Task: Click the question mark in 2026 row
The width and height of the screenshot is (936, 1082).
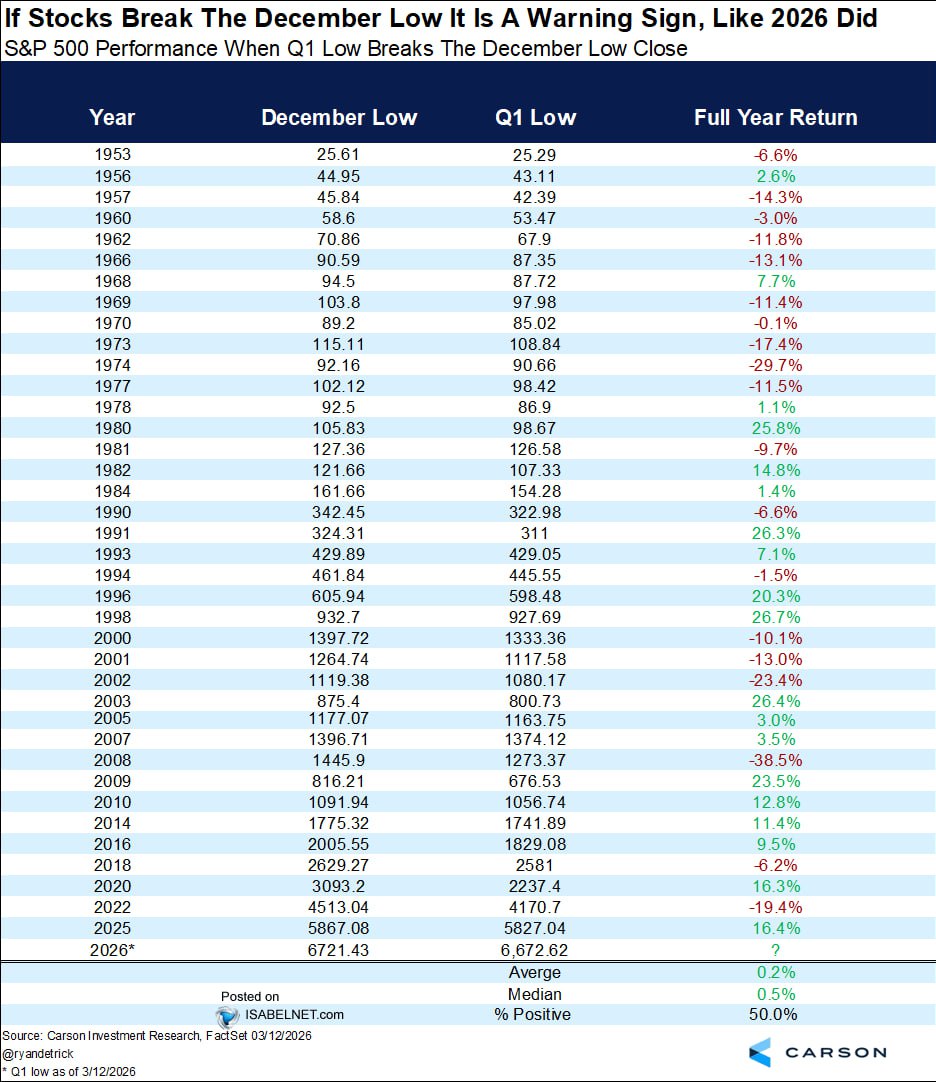Action: (775, 950)
